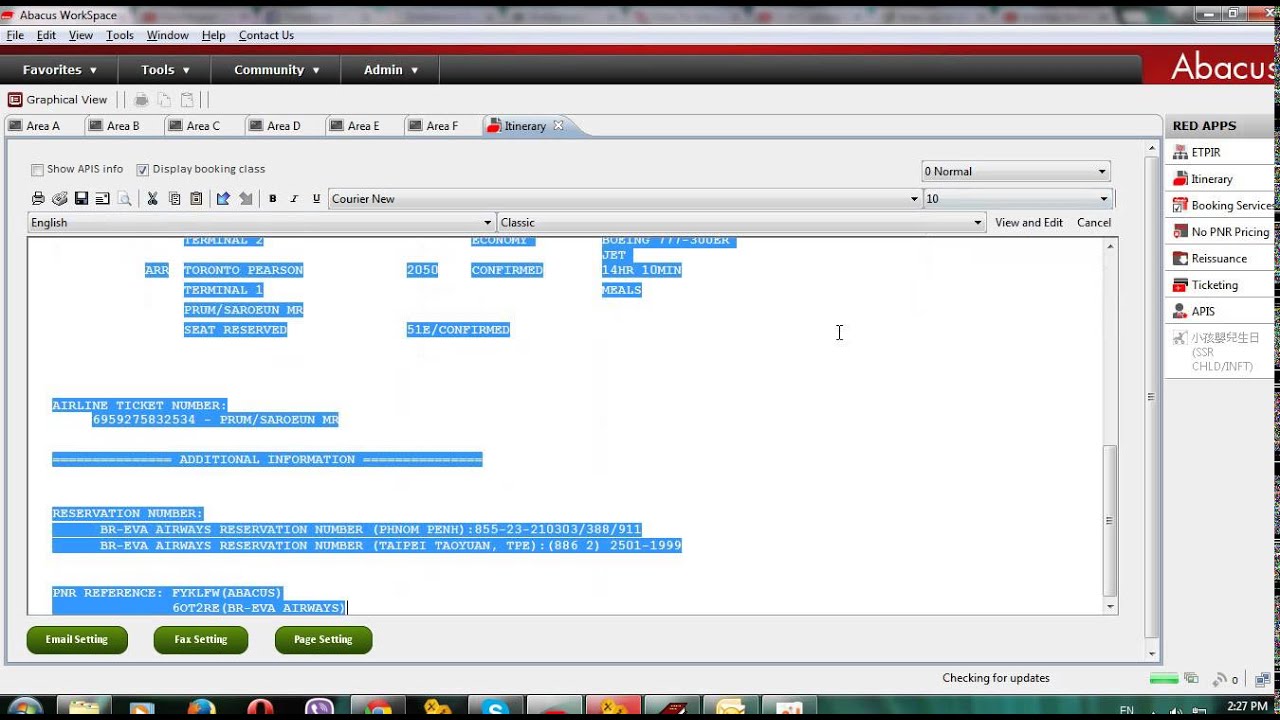The height and width of the screenshot is (720, 1280).
Task: Expand the Community menu
Action: [x=277, y=70]
